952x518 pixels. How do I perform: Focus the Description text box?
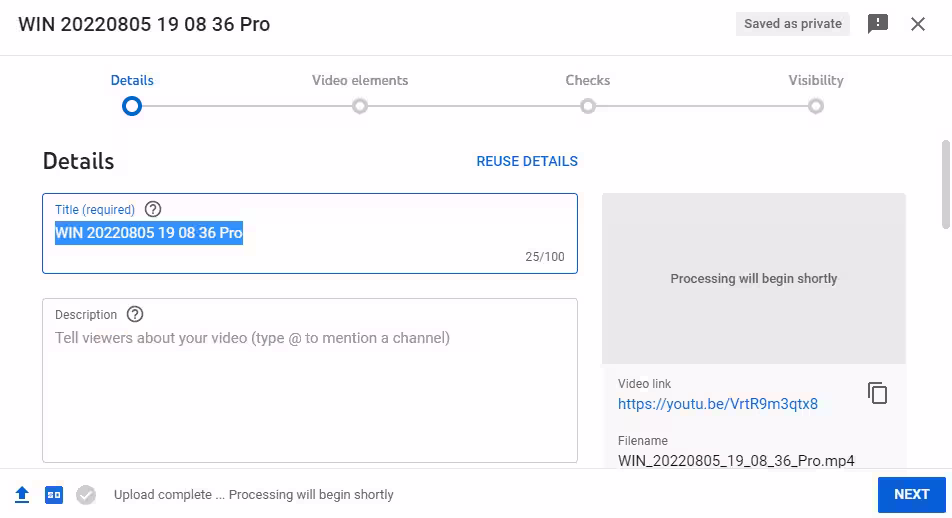pos(310,390)
